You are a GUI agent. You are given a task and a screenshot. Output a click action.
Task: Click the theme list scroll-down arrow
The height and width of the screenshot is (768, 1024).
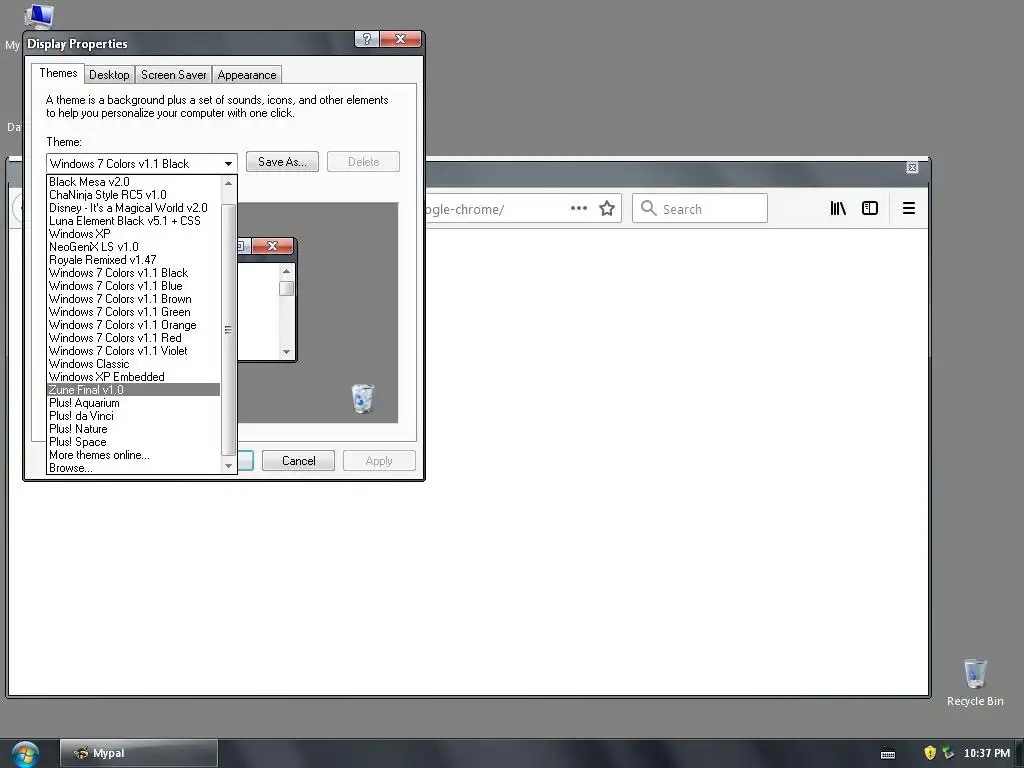(229, 466)
